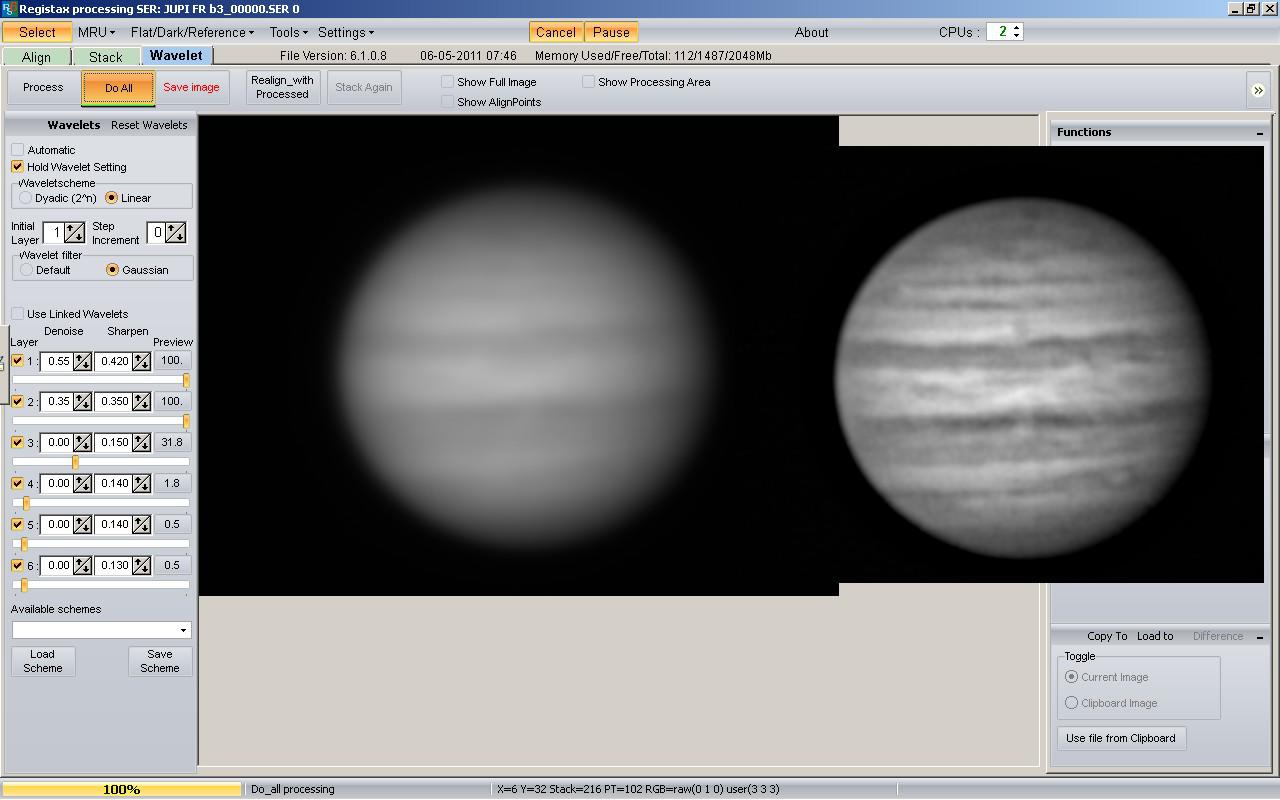The image size is (1280, 800).
Task: Click the Save Scheme button
Action: pyautogui.click(x=160, y=661)
